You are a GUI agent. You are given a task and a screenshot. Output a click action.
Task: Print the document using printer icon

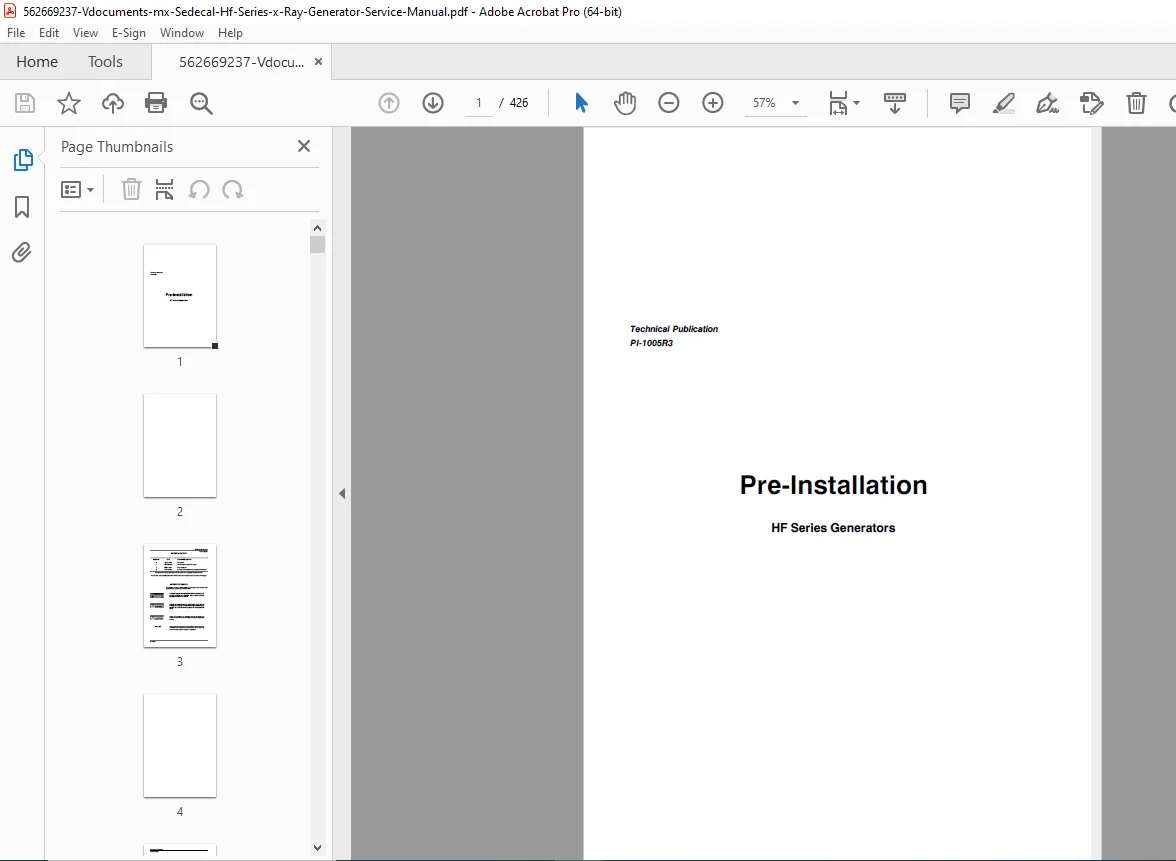point(156,103)
